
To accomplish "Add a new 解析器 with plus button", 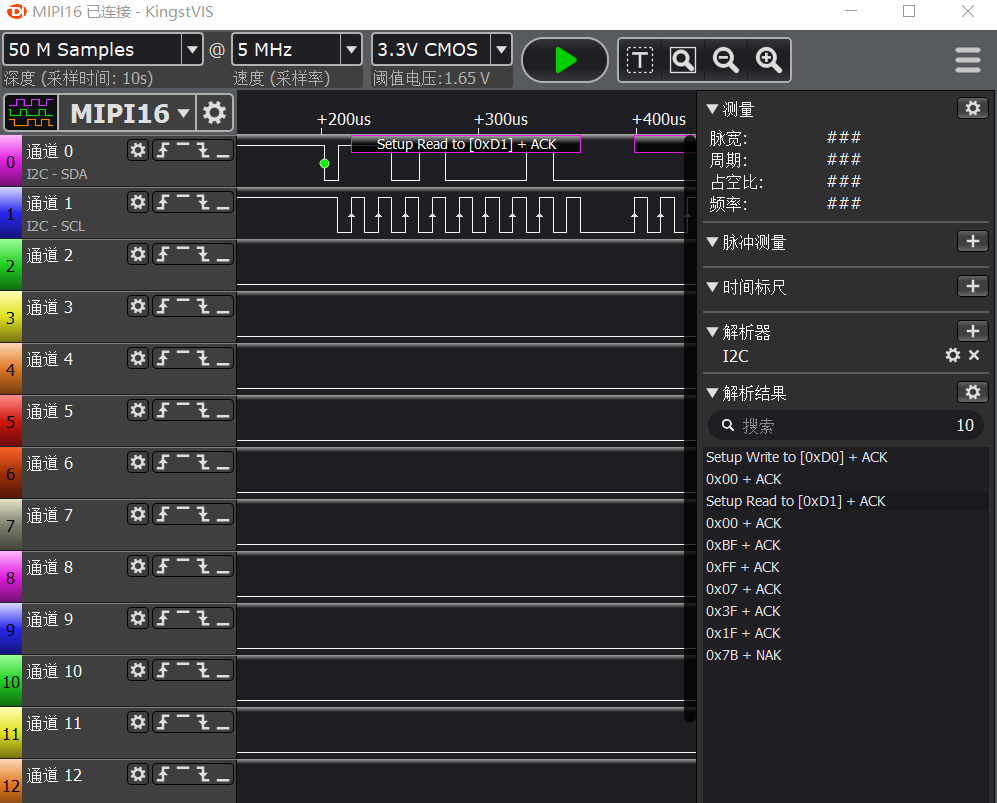I will pyautogui.click(x=972, y=331).
